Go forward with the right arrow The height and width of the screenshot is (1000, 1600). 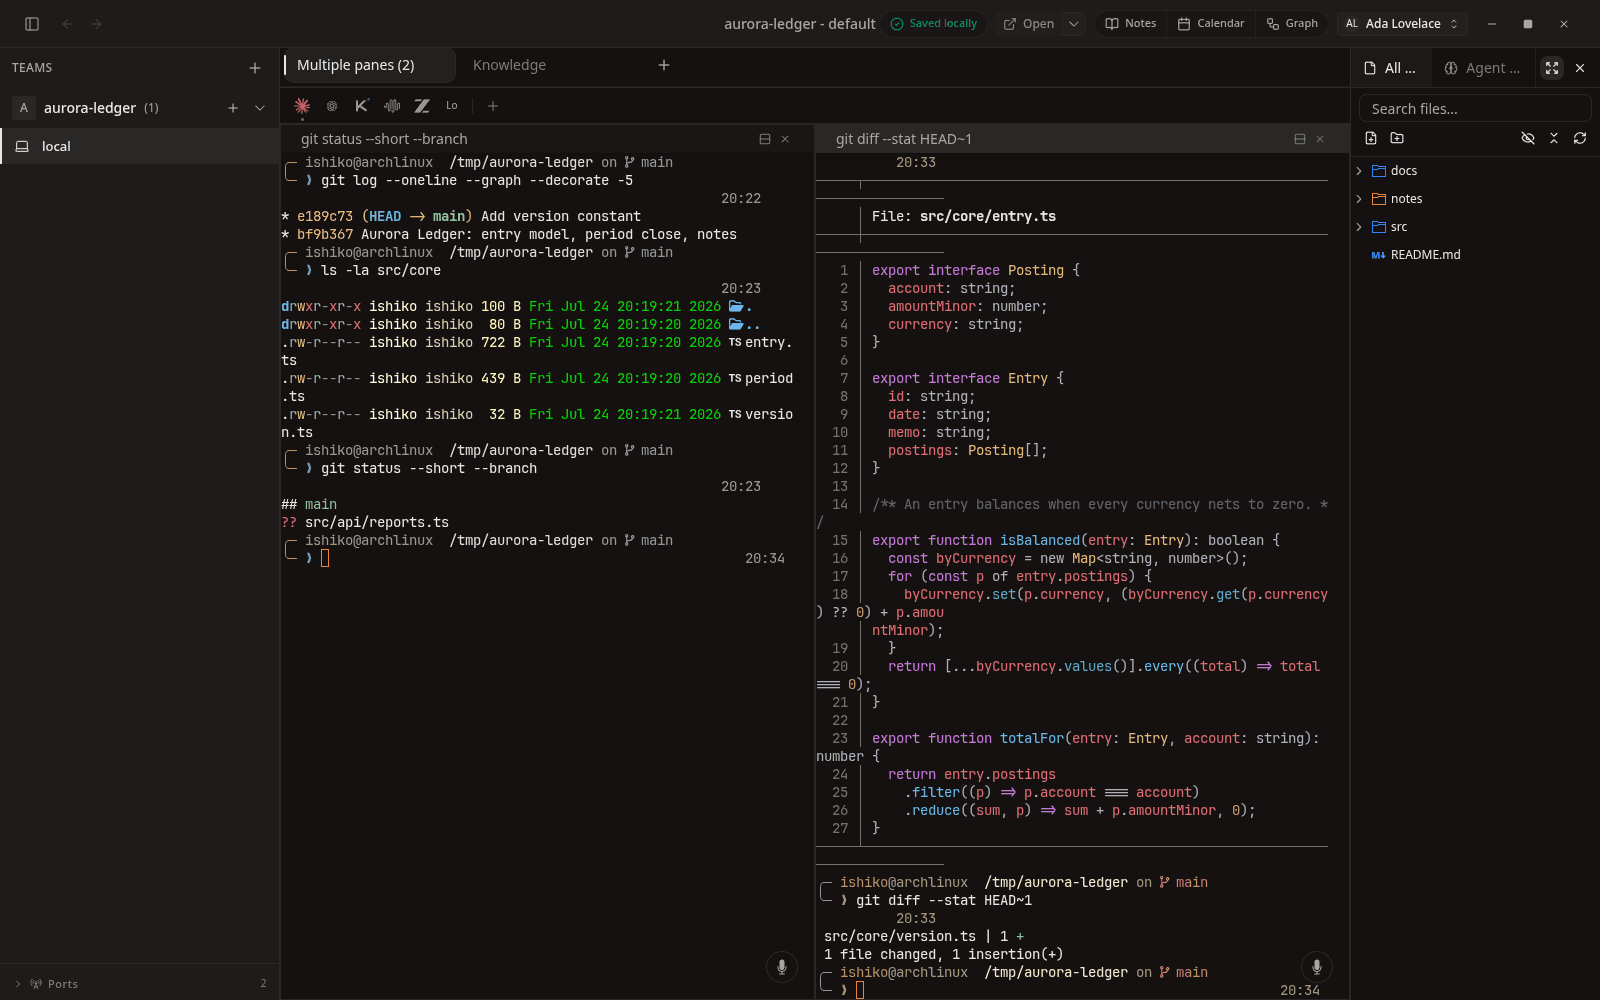(96, 24)
